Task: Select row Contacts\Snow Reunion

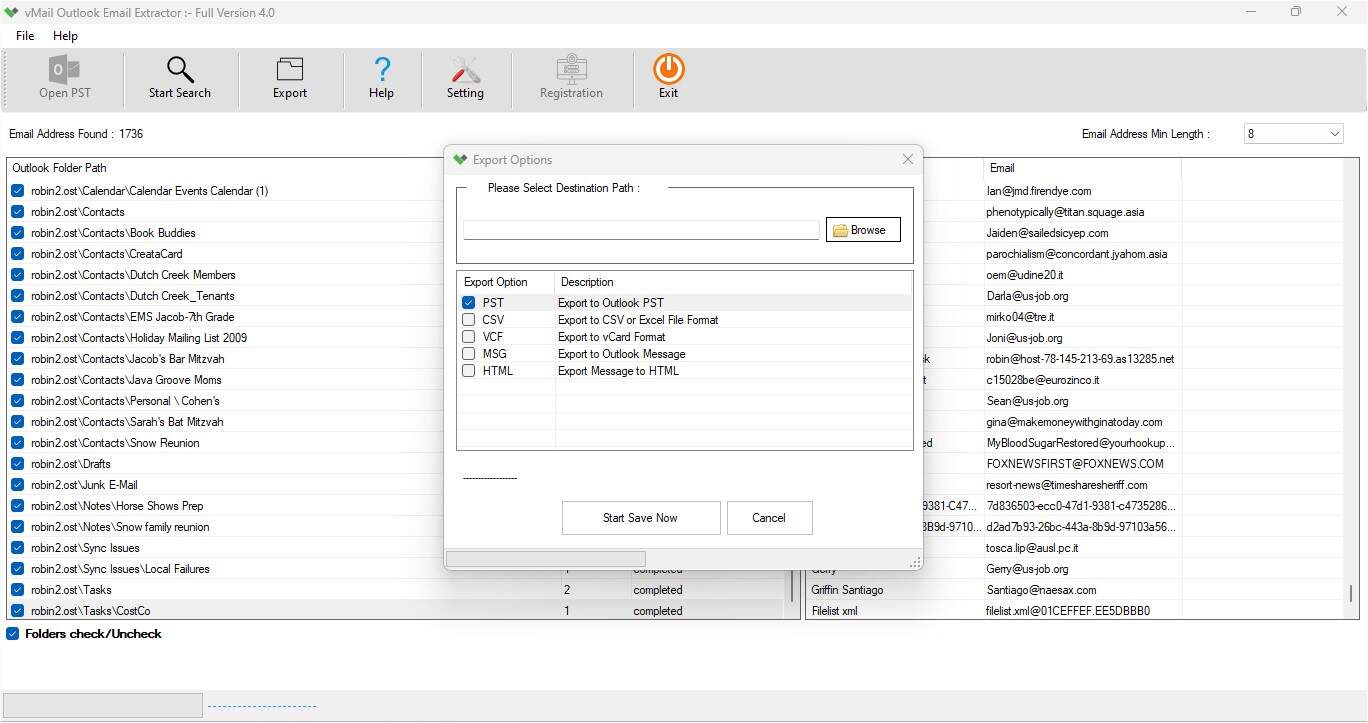Action: 115,443
